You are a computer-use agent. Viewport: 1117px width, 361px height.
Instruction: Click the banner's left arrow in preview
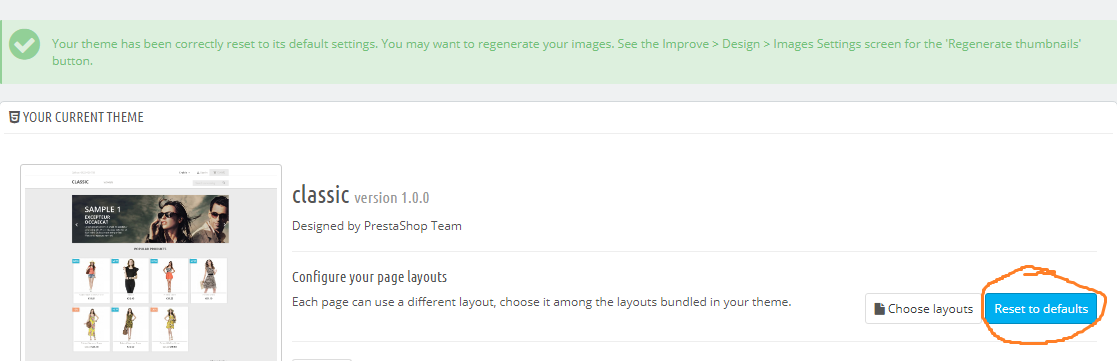(76, 223)
